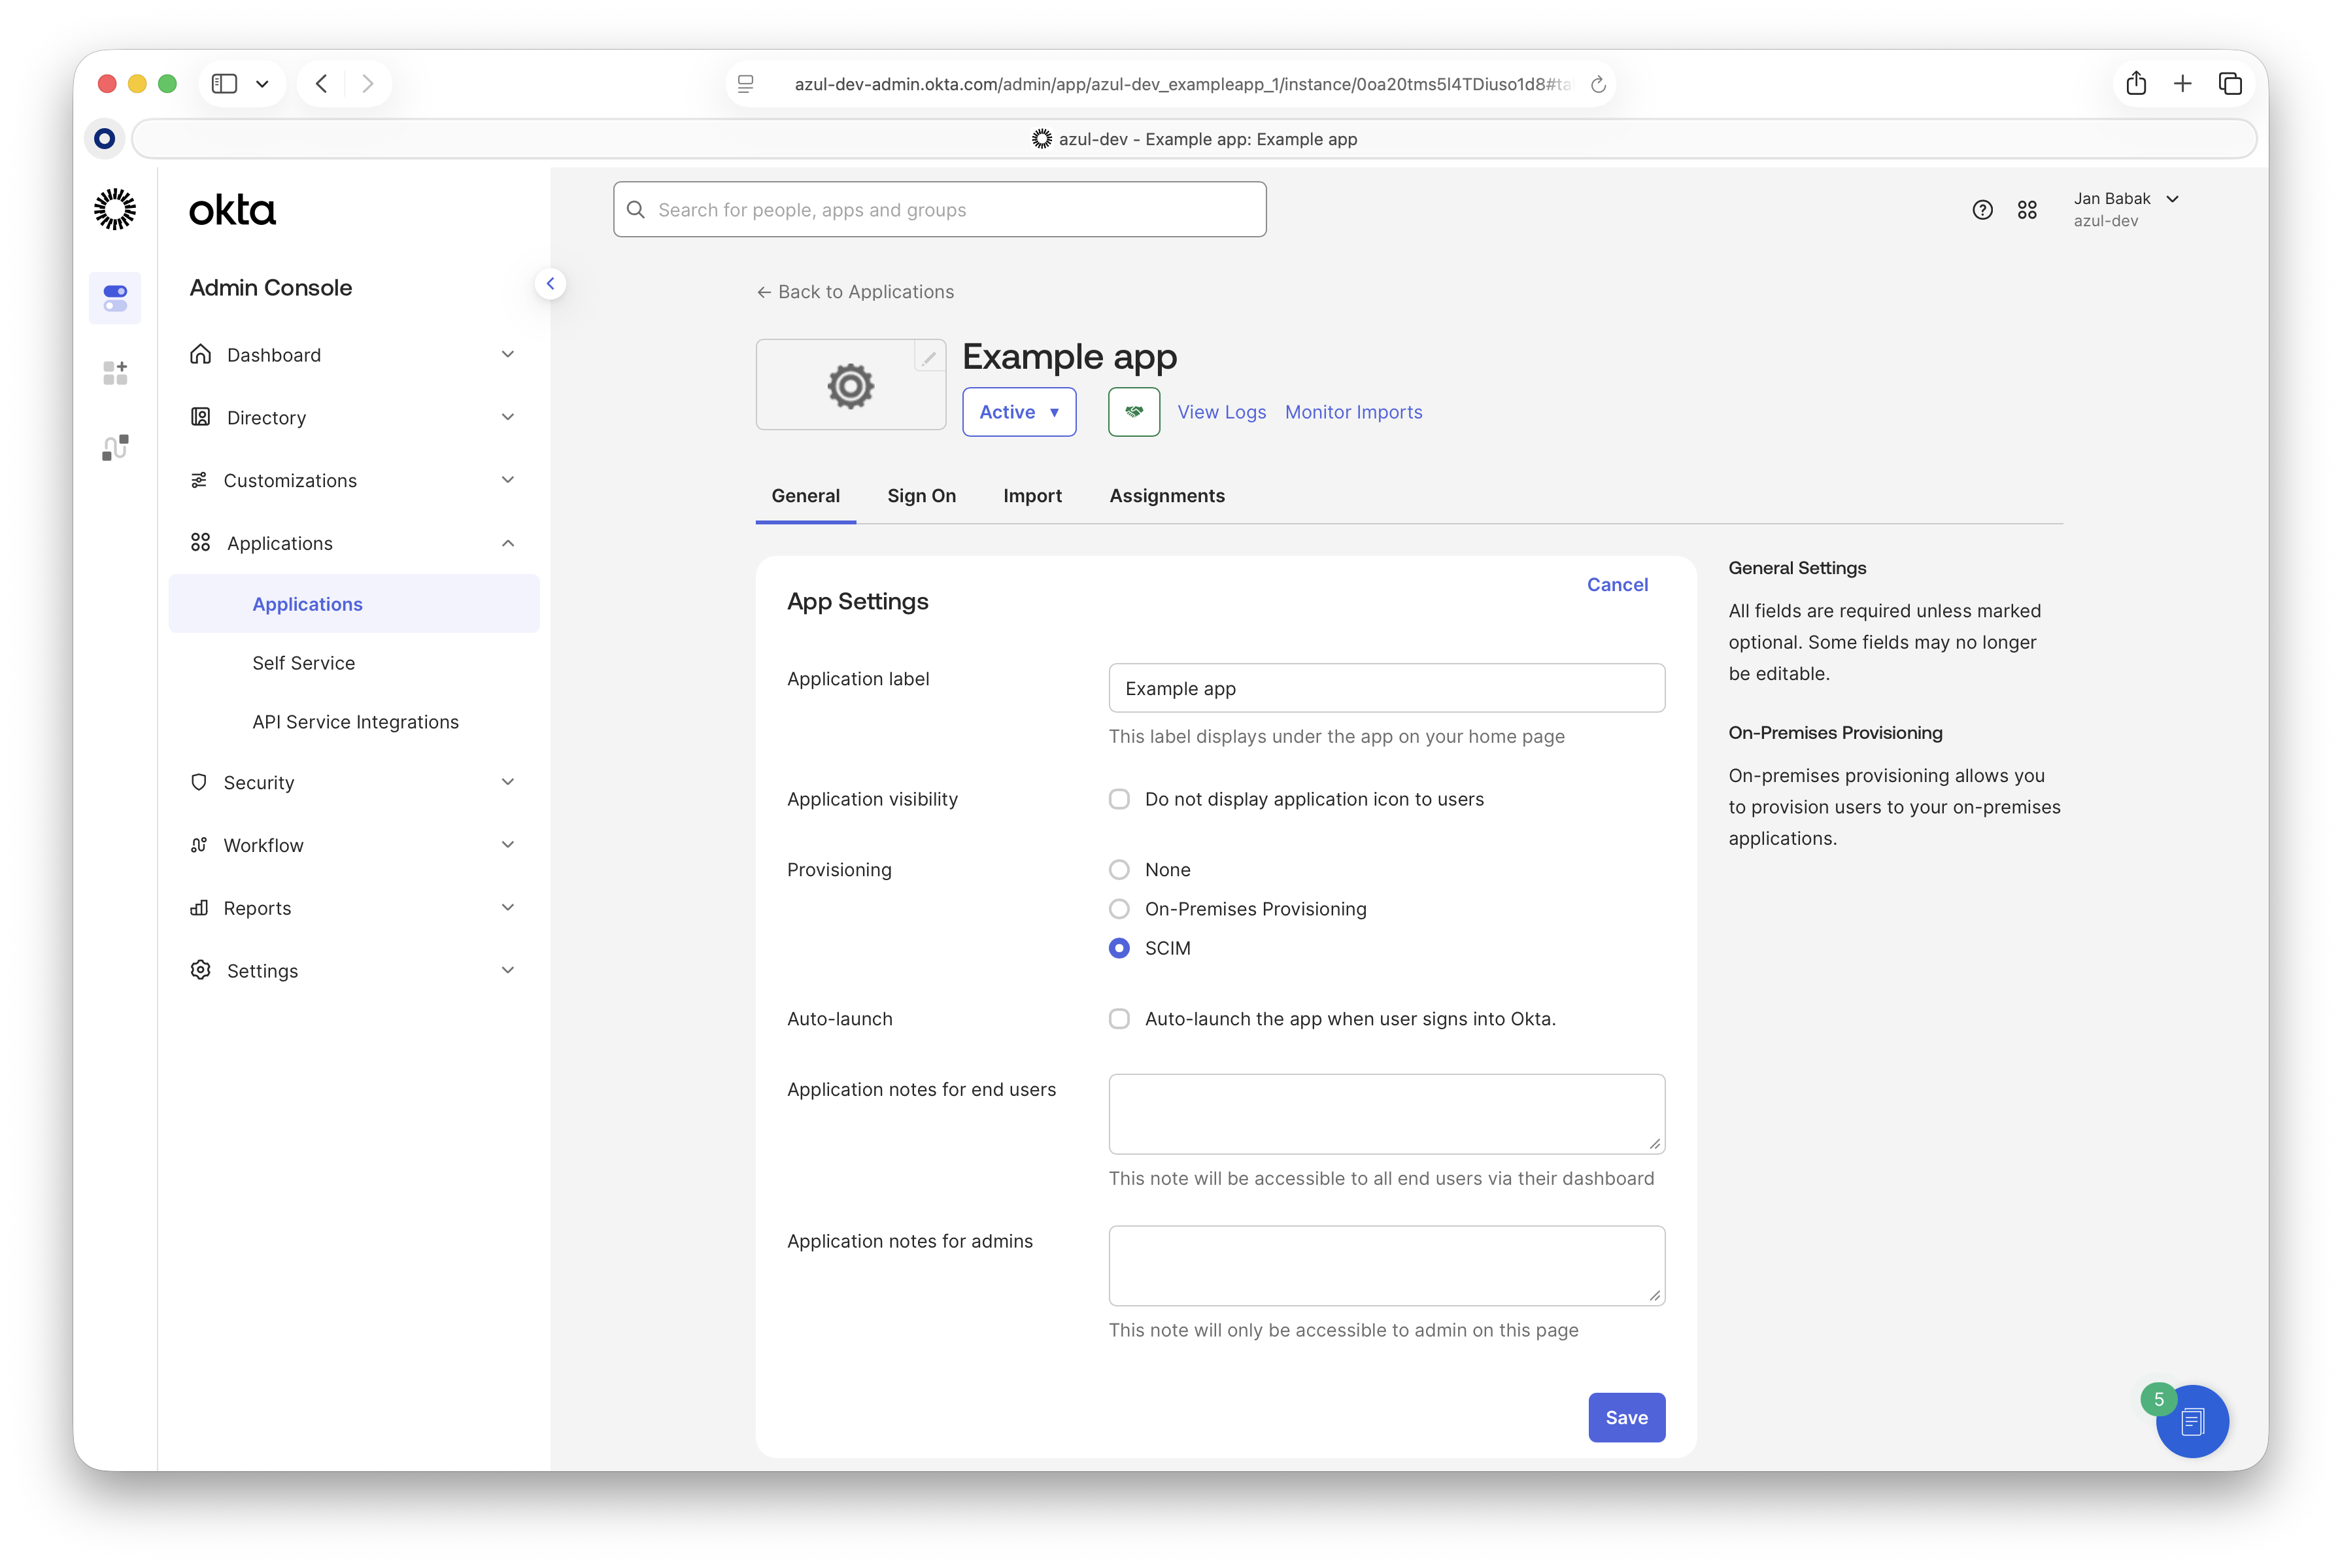This screenshot has width=2342, height=1568.
Task: Click the help question mark icon
Action: [x=1982, y=210]
